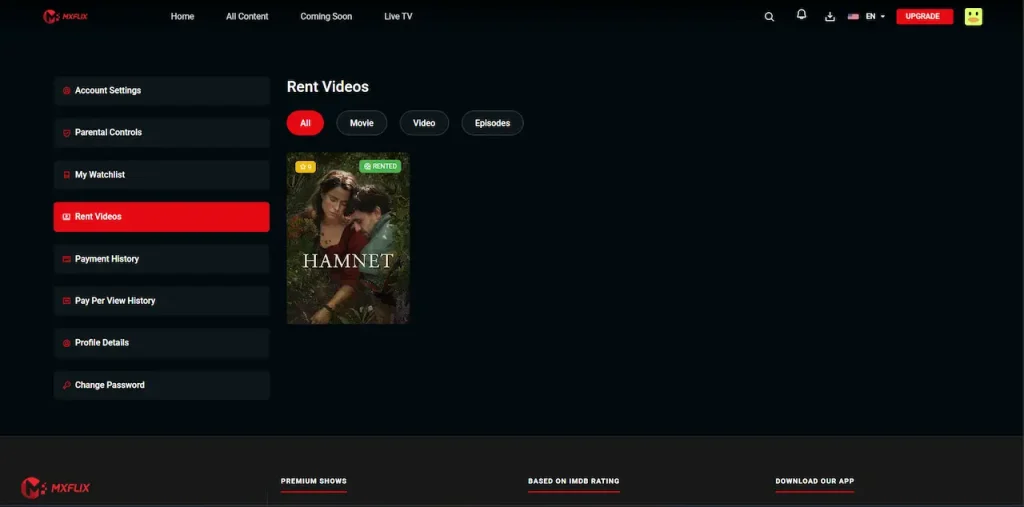This screenshot has width=1024, height=507.
Task: Open Pay Per View History in sidebar
Action: pos(161,301)
